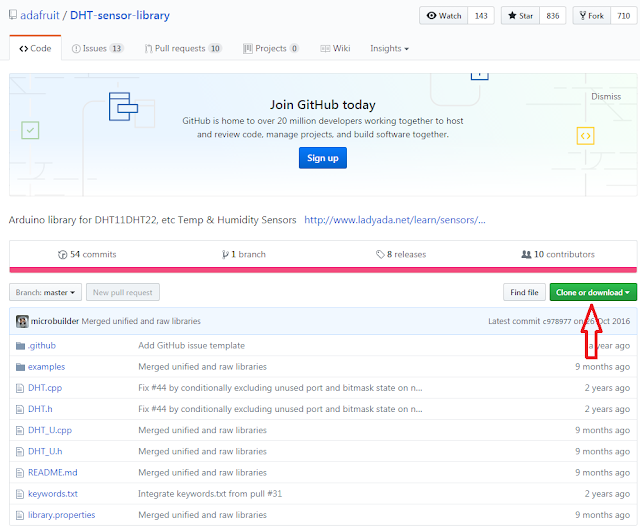Screen dimensions: 640x532
Task: Open the DHT.h file
Action: [40, 409]
